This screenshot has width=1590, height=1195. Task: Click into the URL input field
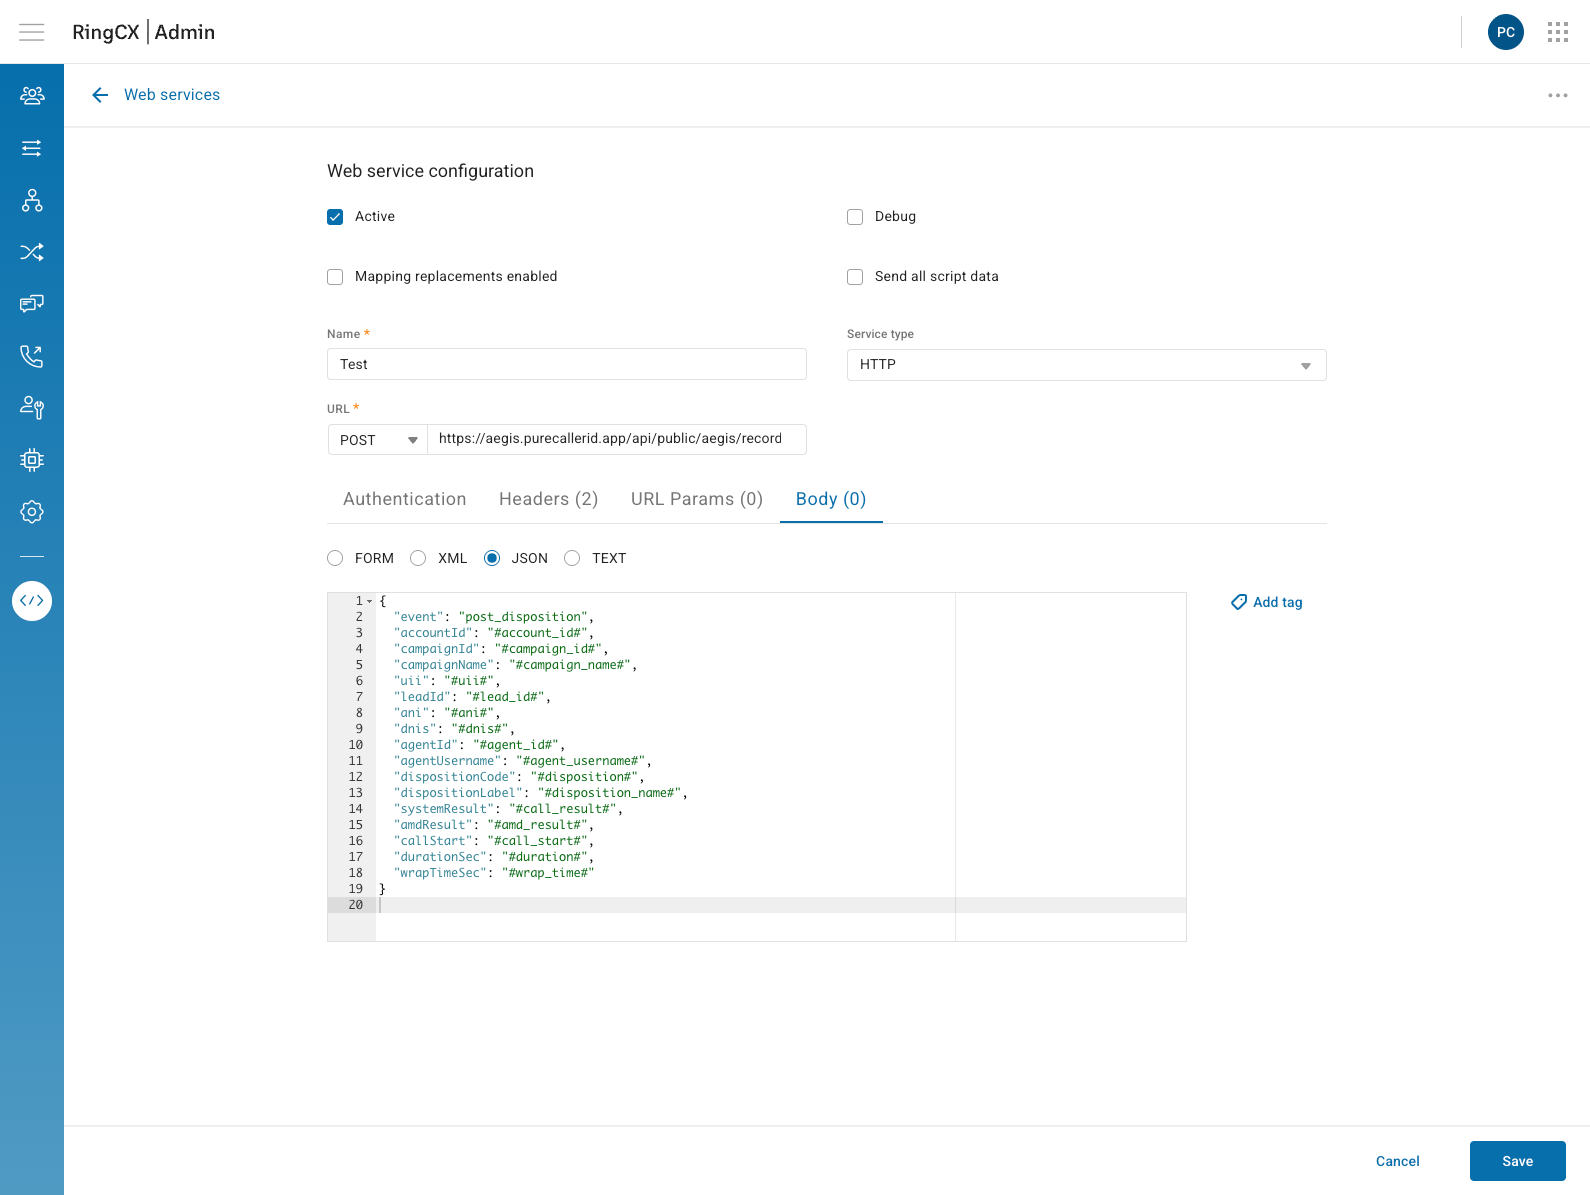[617, 440]
